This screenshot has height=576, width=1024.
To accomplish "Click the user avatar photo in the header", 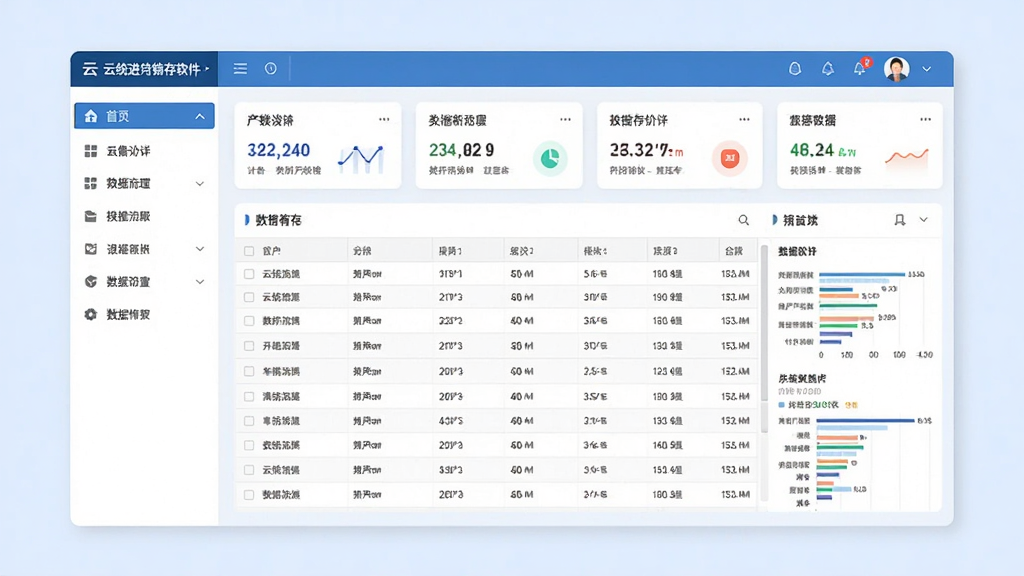I will (897, 69).
